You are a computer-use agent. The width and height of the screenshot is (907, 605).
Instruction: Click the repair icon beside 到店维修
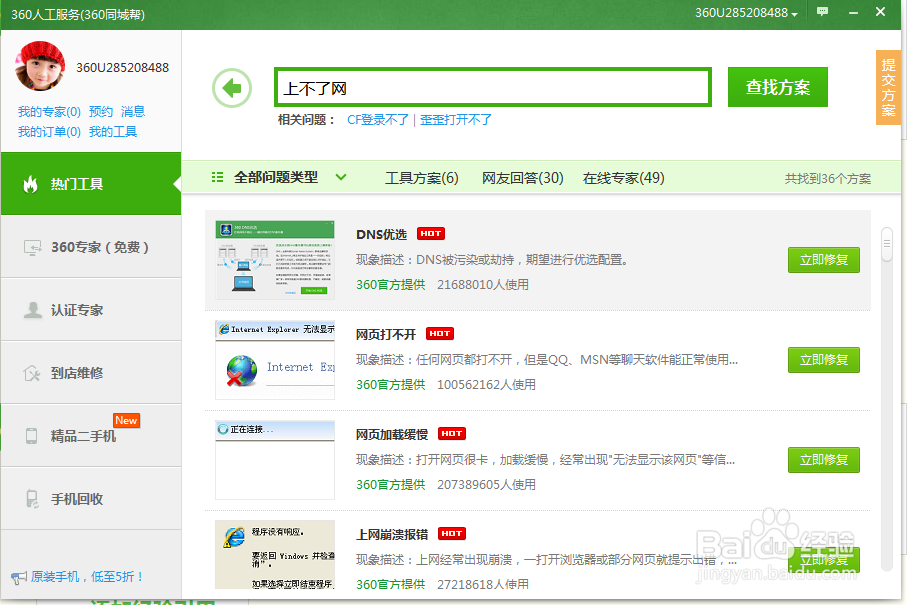click(x=32, y=373)
